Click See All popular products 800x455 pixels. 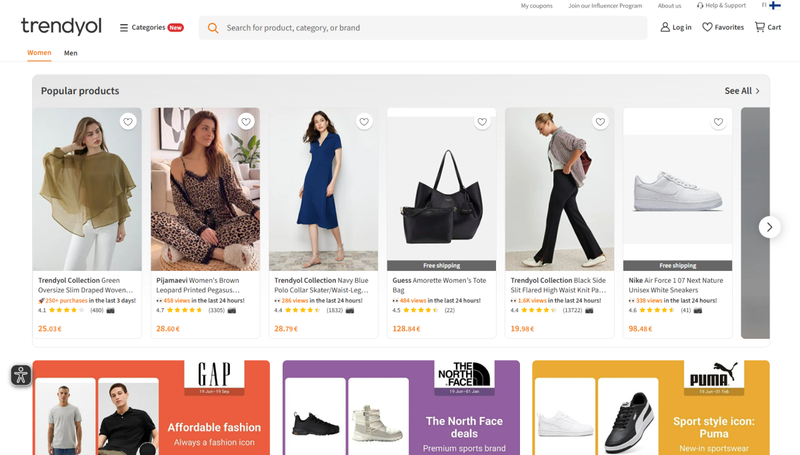point(742,91)
